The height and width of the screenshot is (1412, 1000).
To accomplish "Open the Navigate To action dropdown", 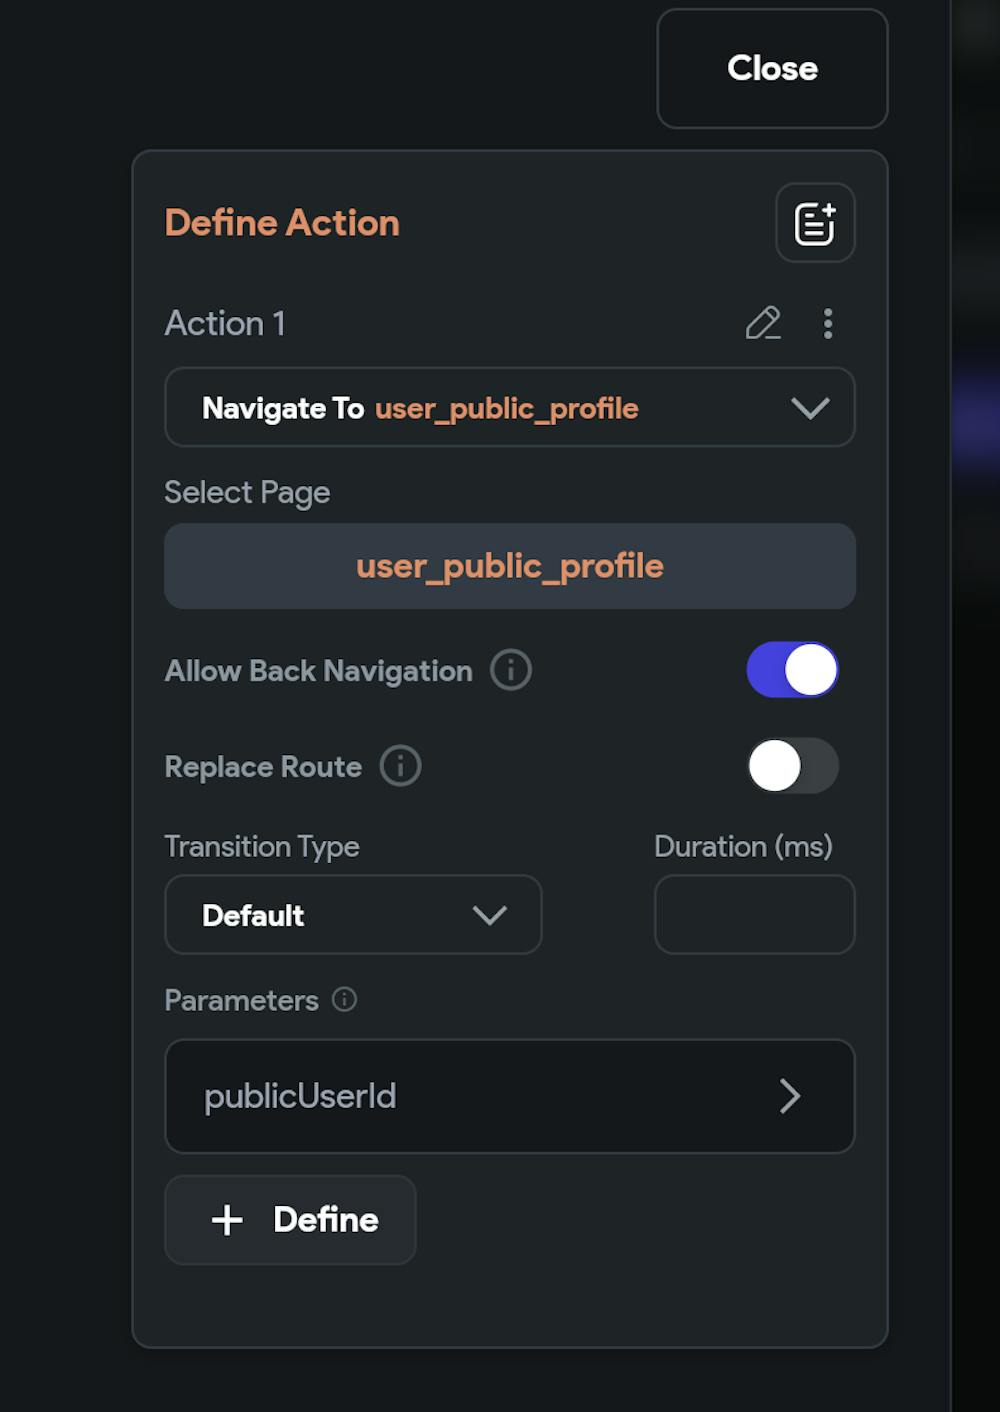I will click(510, 407).
